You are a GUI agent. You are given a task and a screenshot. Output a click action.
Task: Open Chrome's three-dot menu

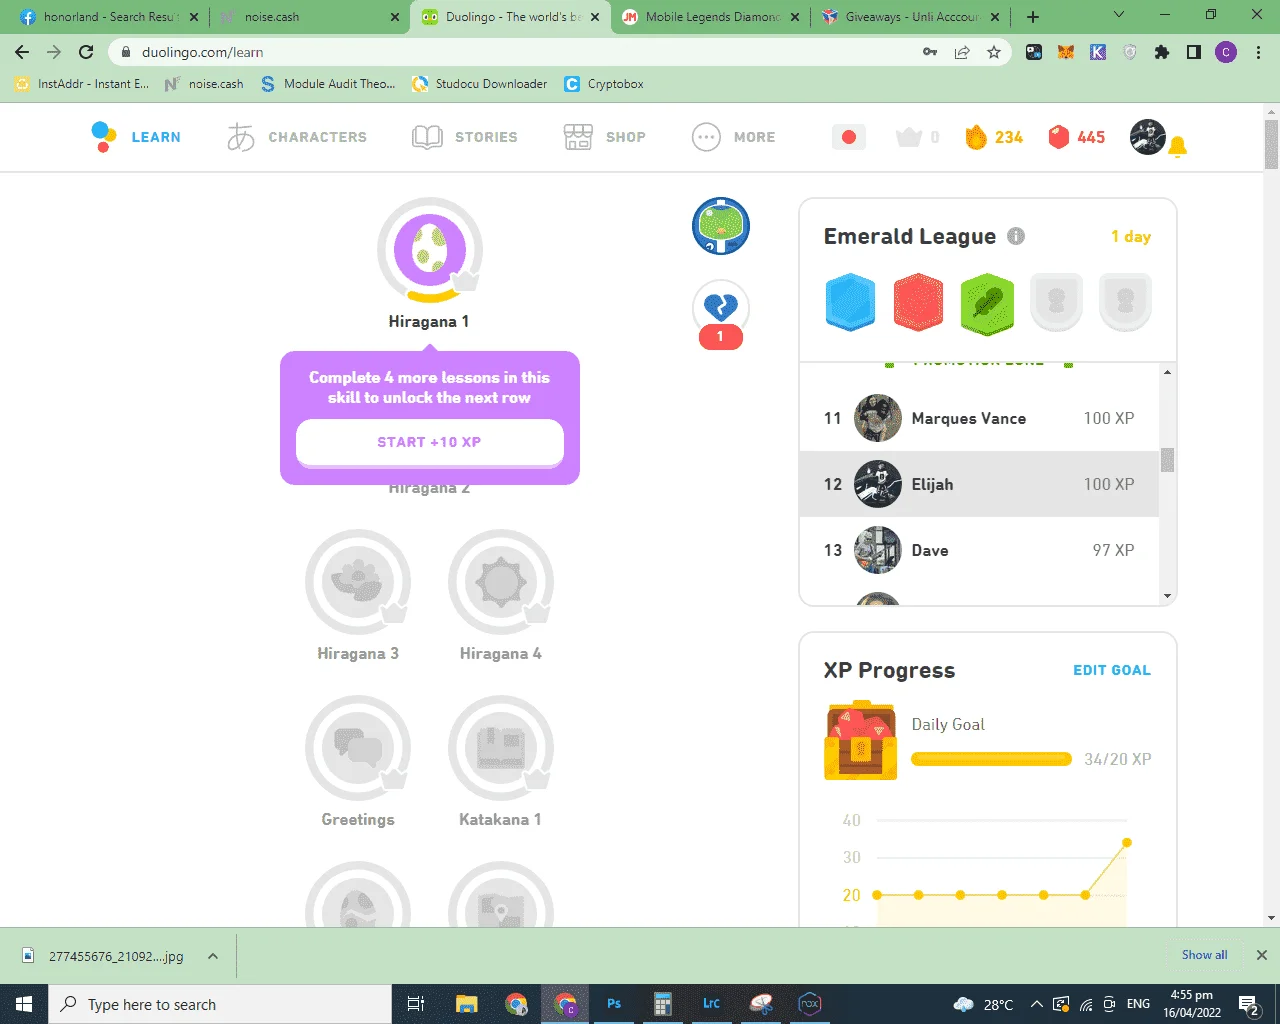coord(1258,52)
